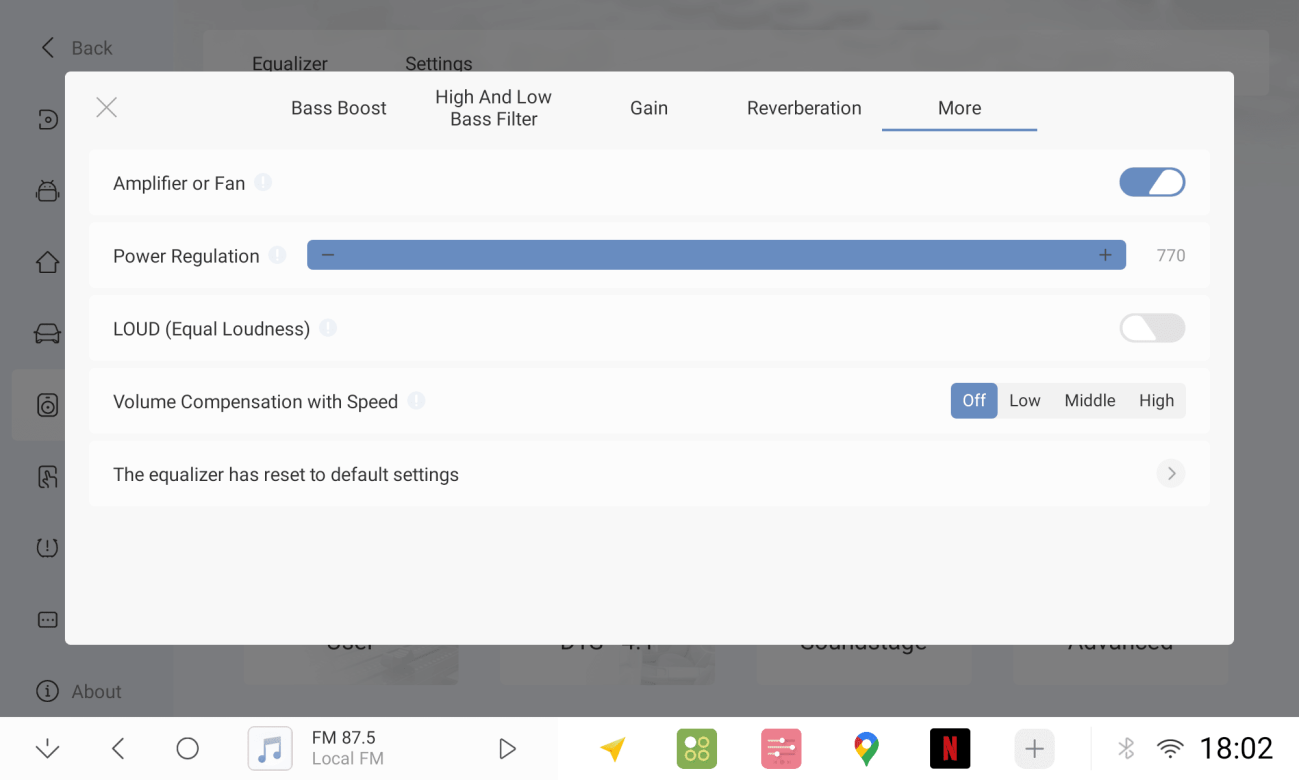This screenshot has width=1299, height=780.
Task: Increase Power Regulation with the plus button
Action: (x=1105, y=255)
